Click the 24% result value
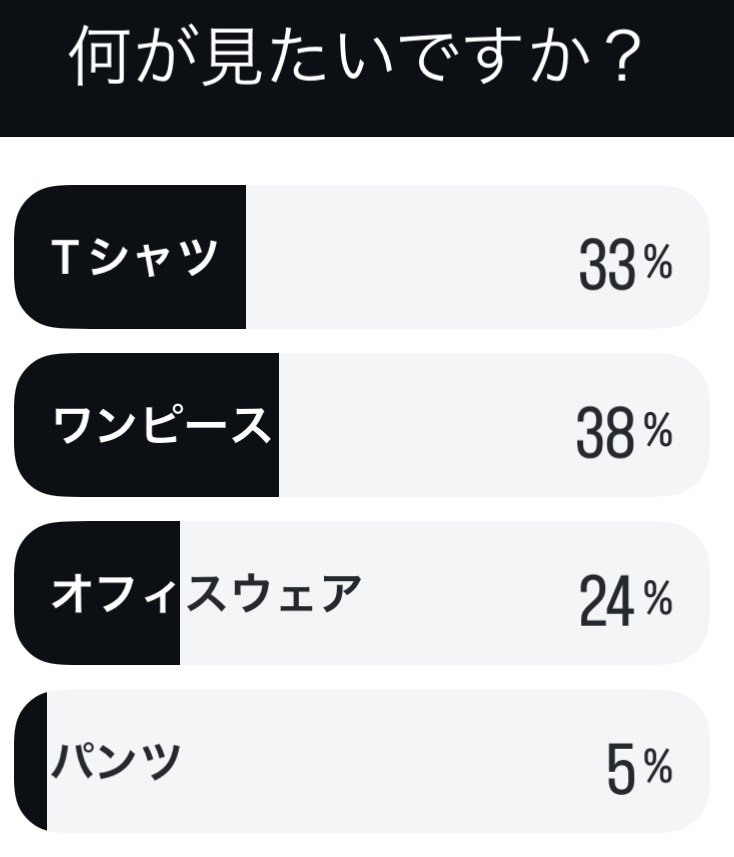The image size is (734, 857). click(625, 601)
